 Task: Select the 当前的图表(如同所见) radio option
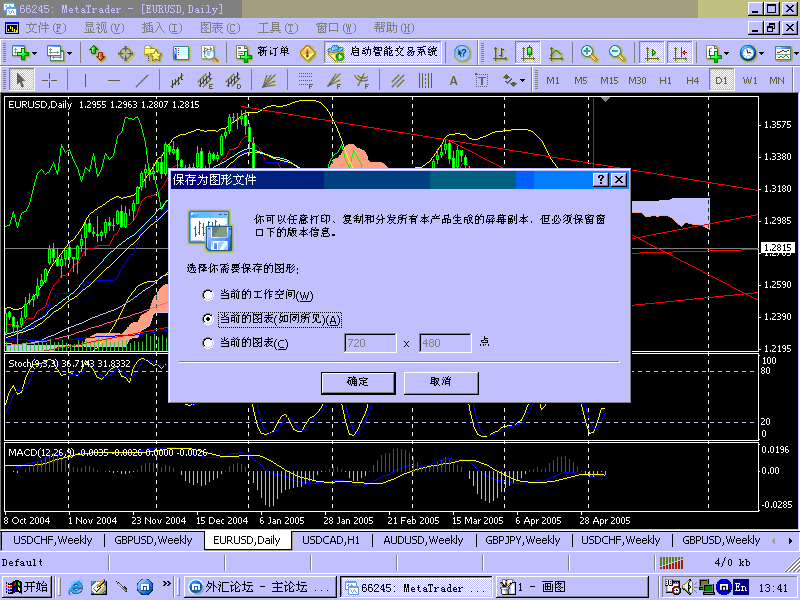tap(207, 319)
